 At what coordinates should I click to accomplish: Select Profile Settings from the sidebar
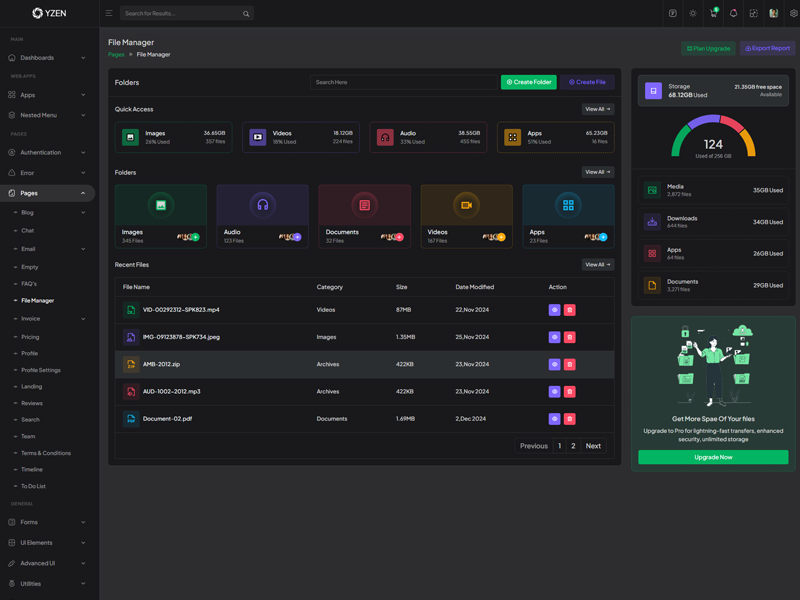click(41, 370)
